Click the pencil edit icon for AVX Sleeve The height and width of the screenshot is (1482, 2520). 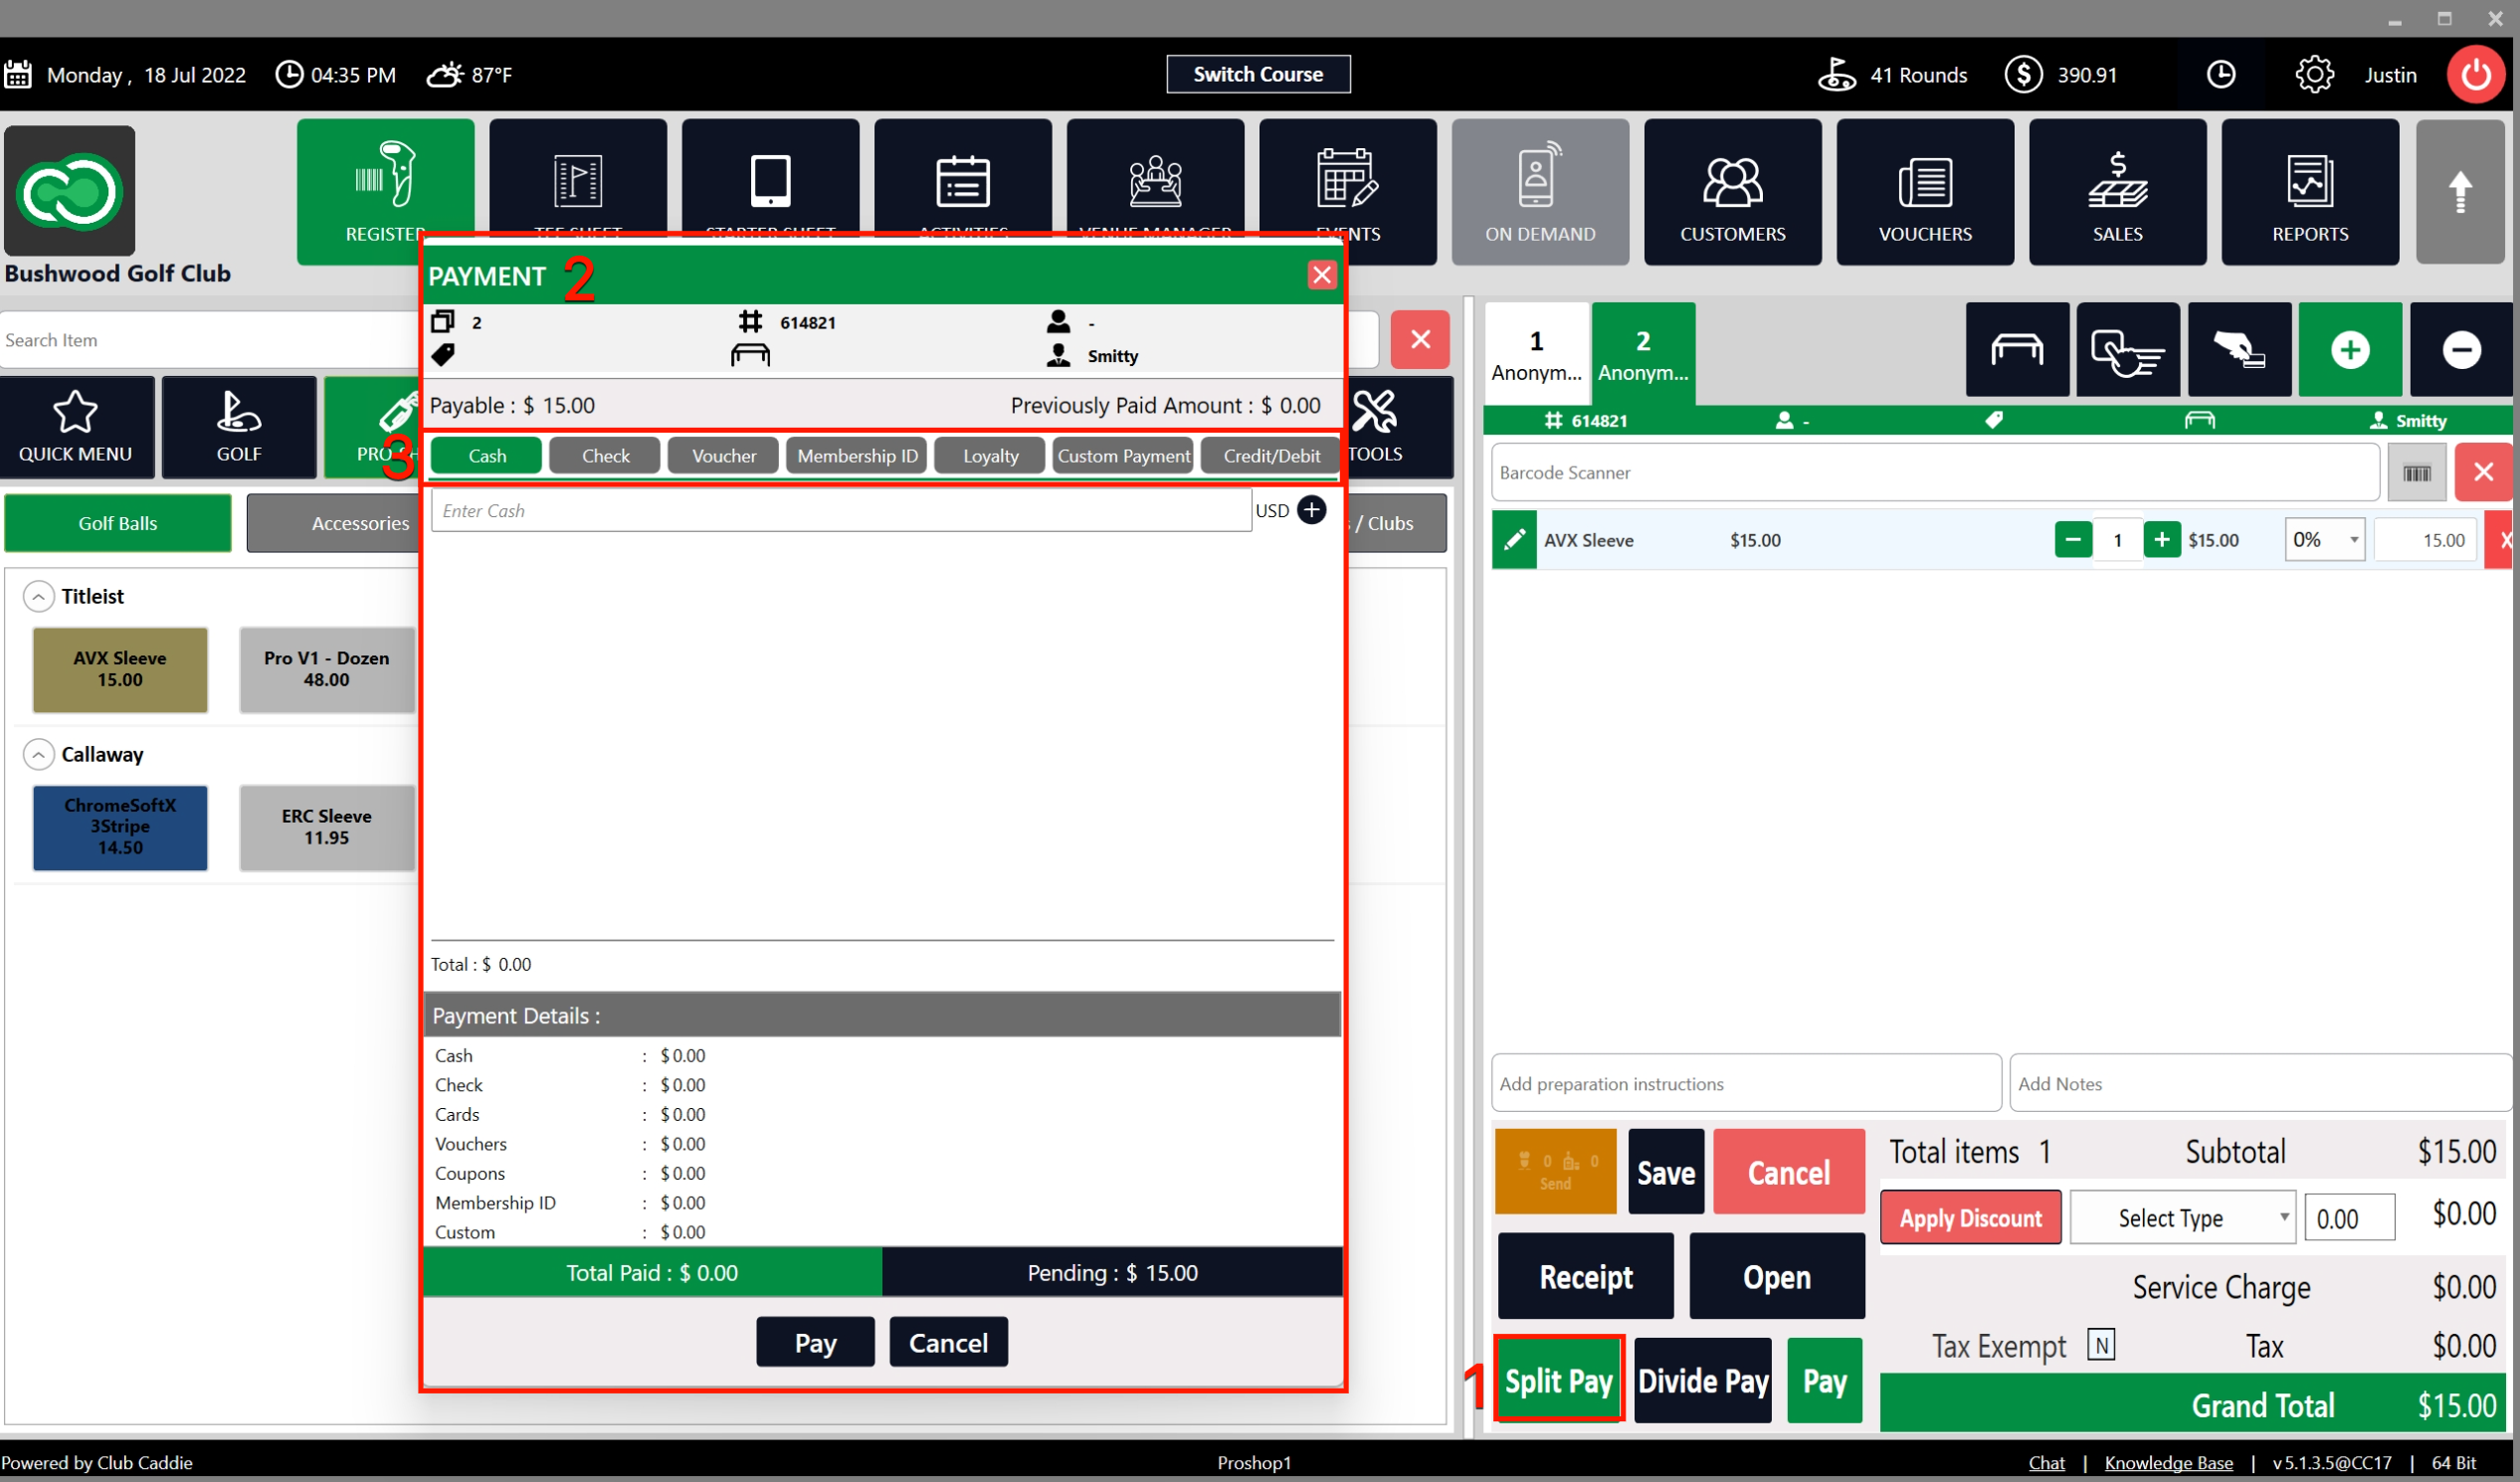pos(1514,540)
